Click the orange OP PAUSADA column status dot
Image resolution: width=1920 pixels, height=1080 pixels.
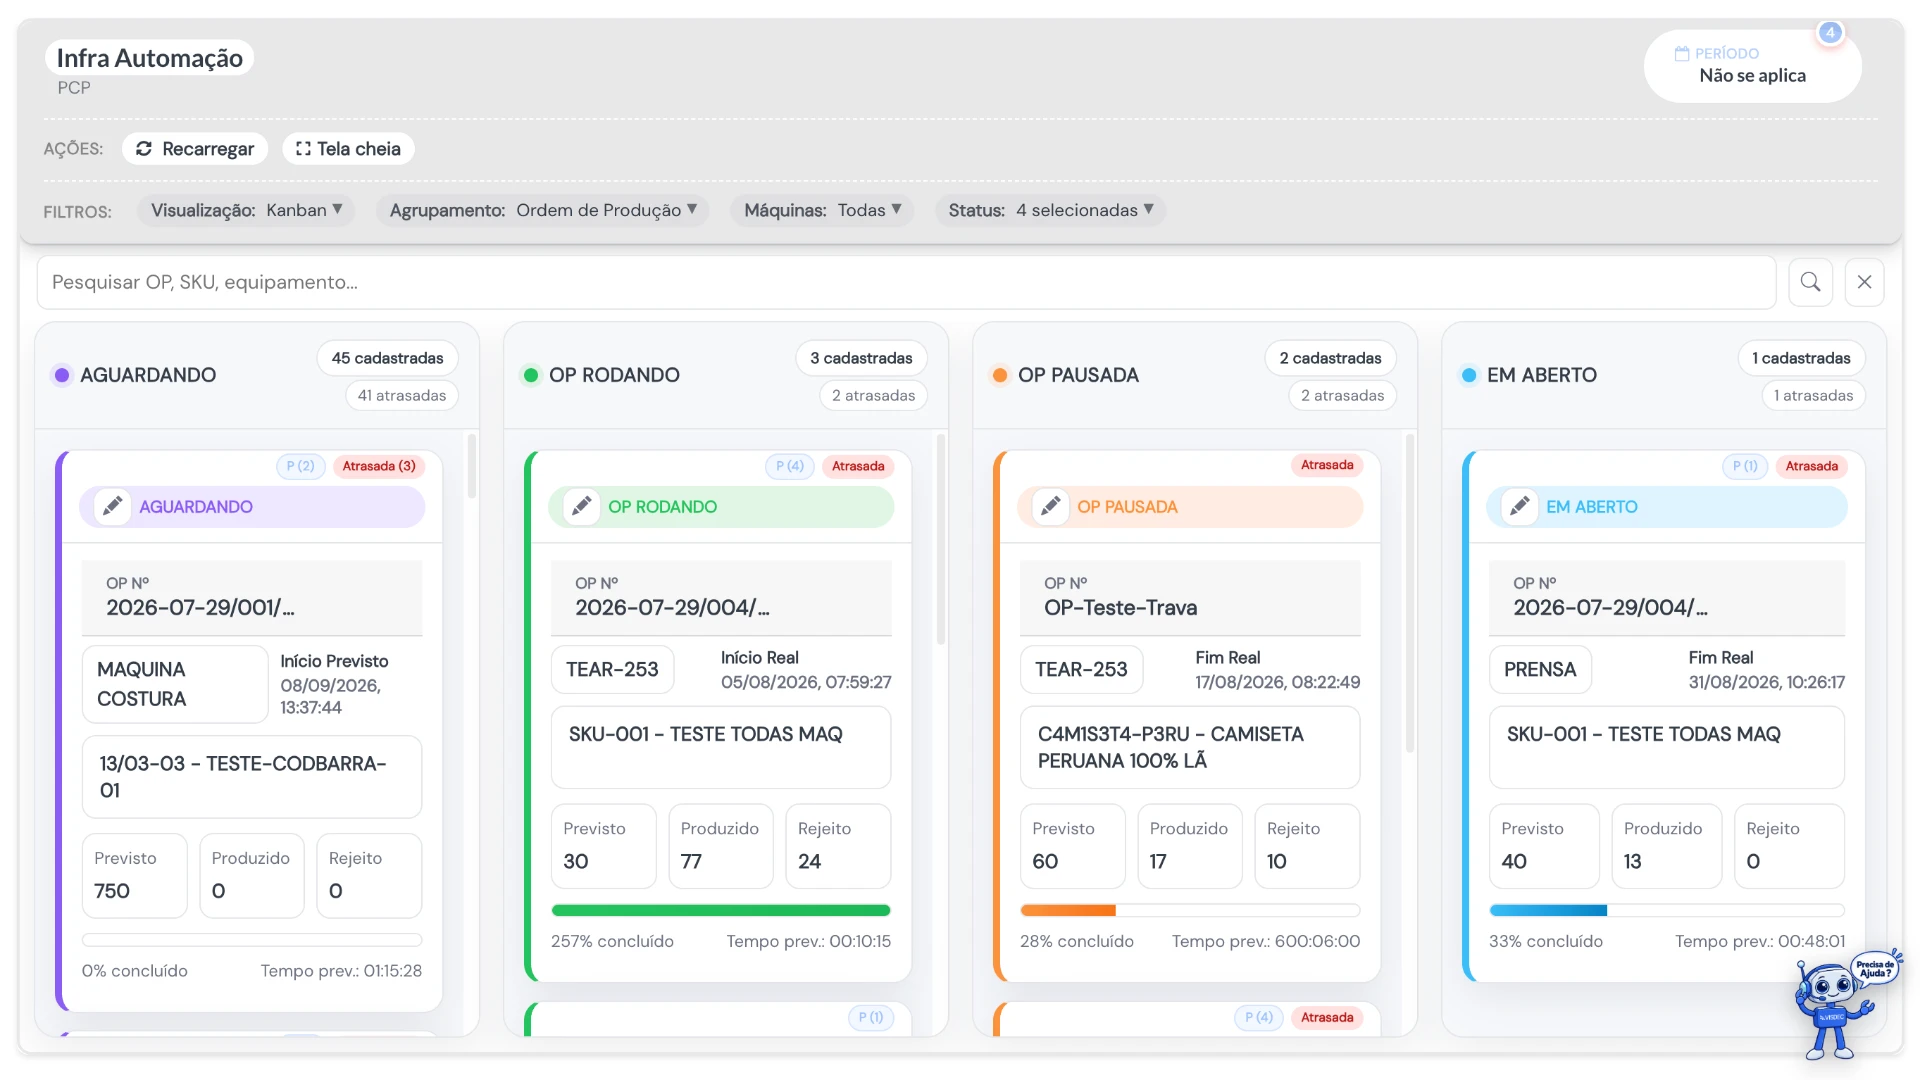click(1000, 375)
